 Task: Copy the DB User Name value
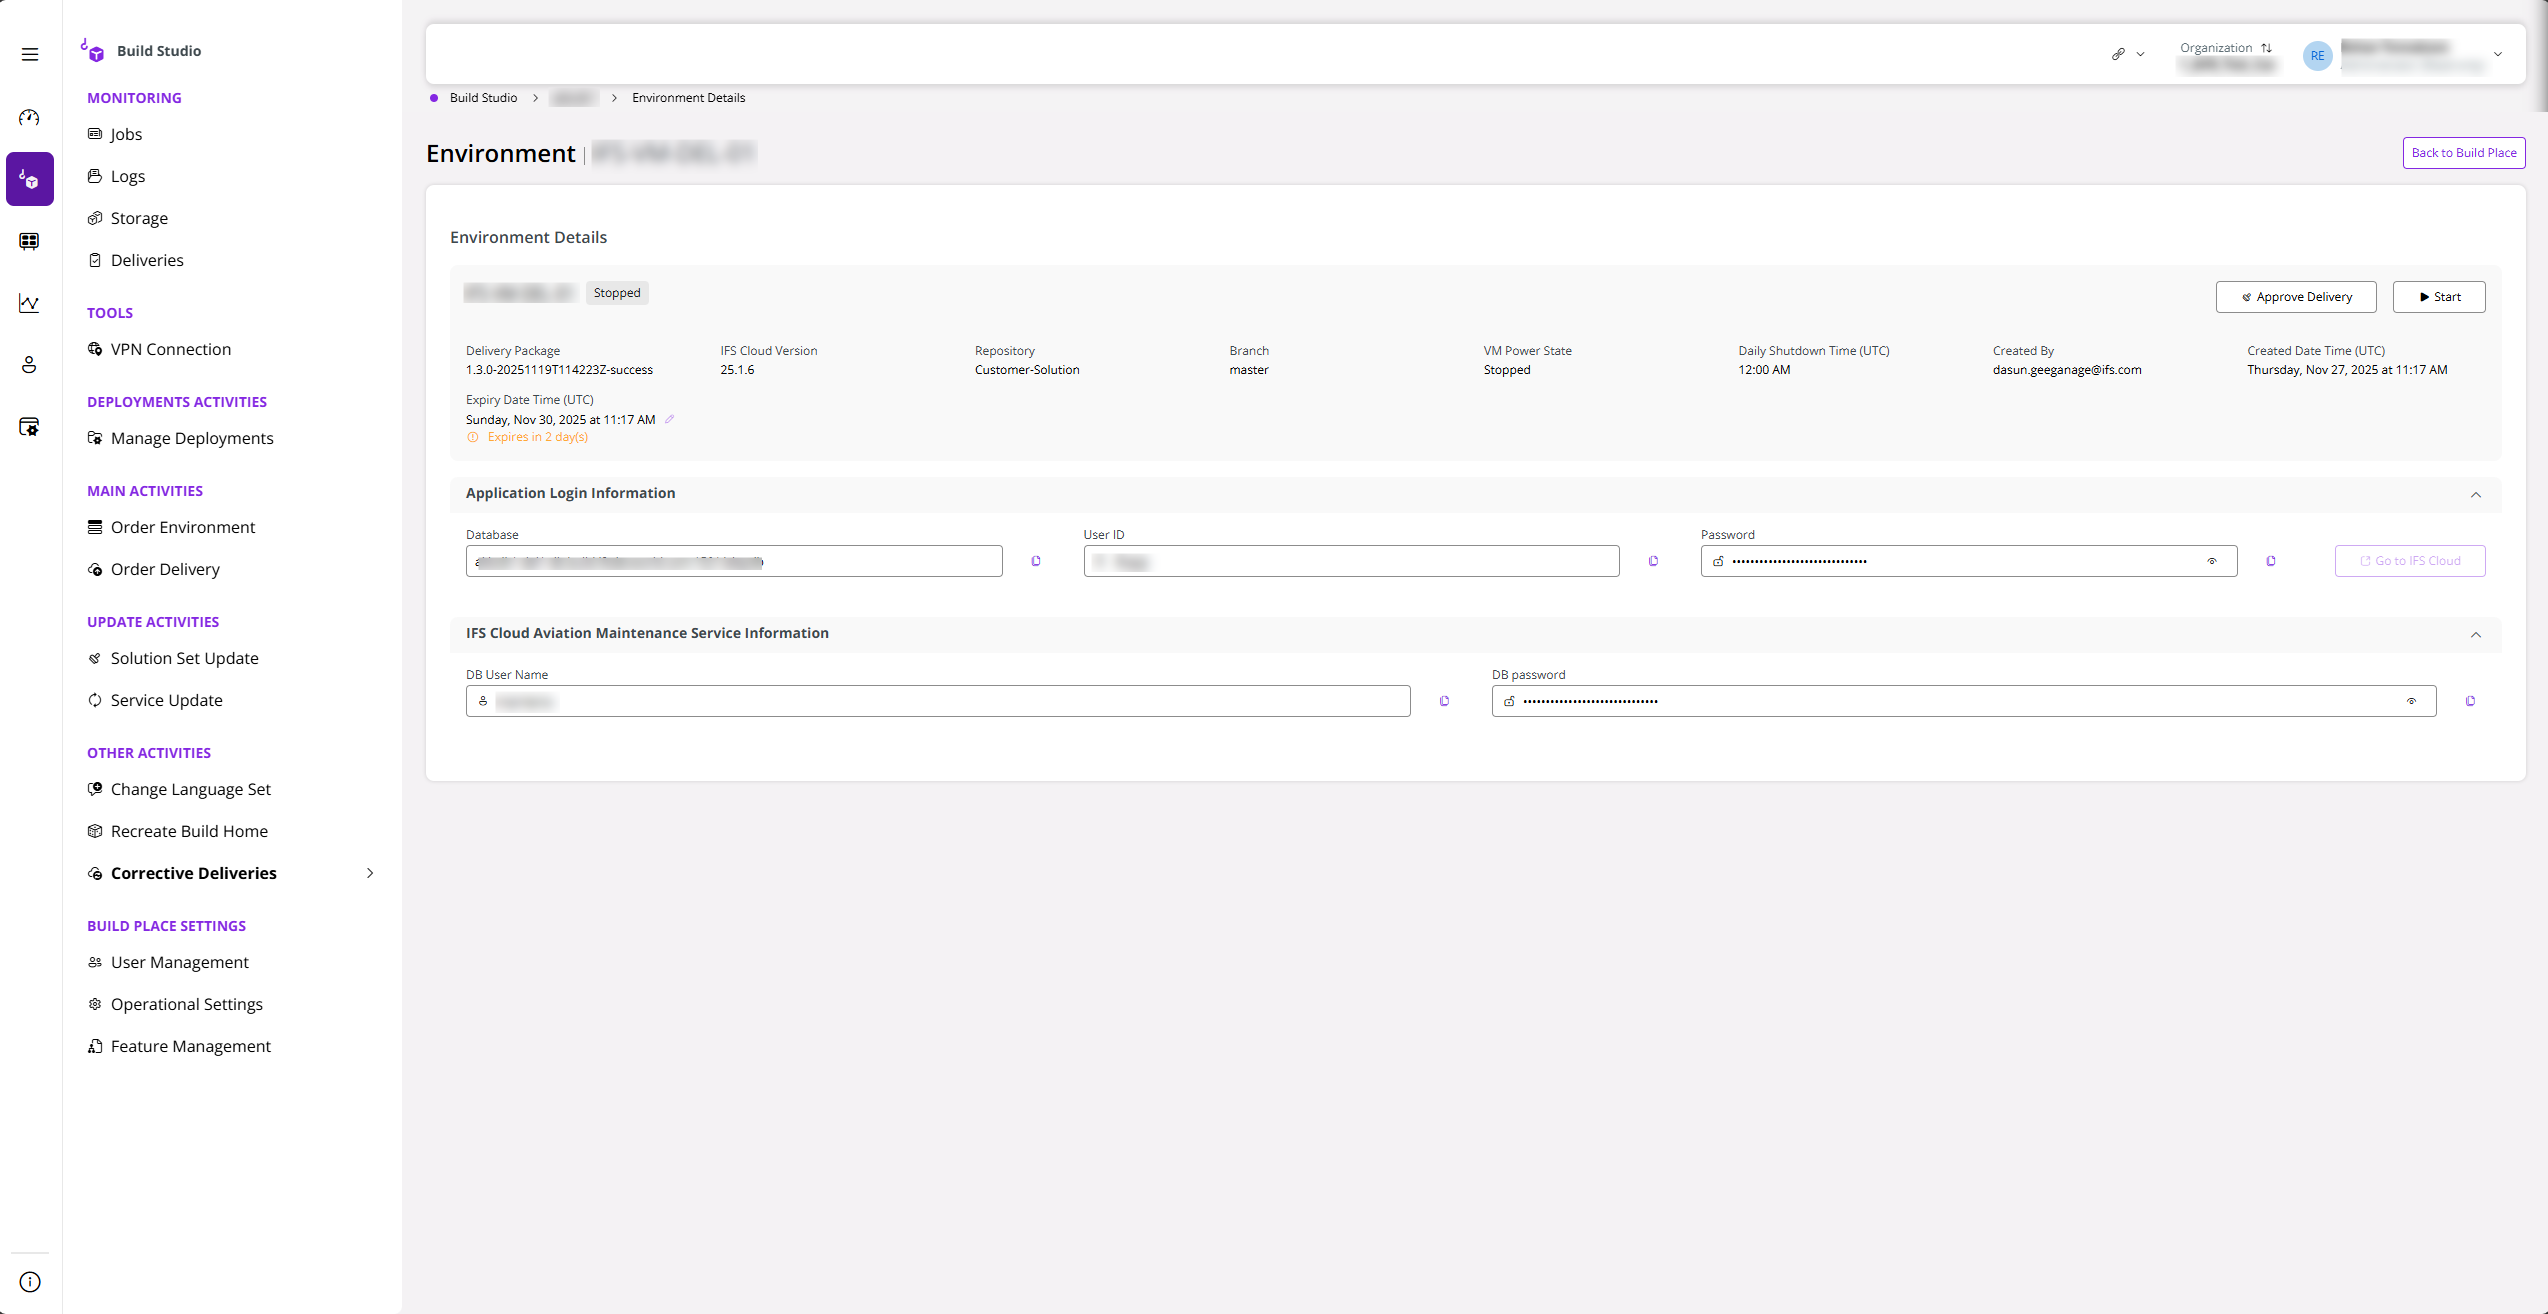[1444, 701]
